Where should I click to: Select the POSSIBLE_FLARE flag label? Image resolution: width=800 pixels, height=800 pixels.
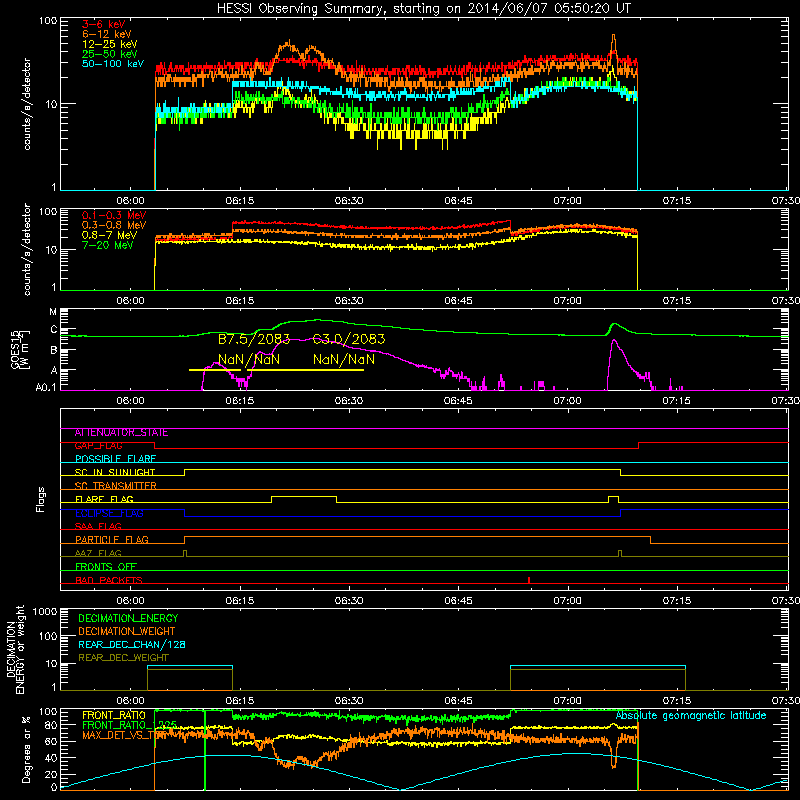point(115,459)
